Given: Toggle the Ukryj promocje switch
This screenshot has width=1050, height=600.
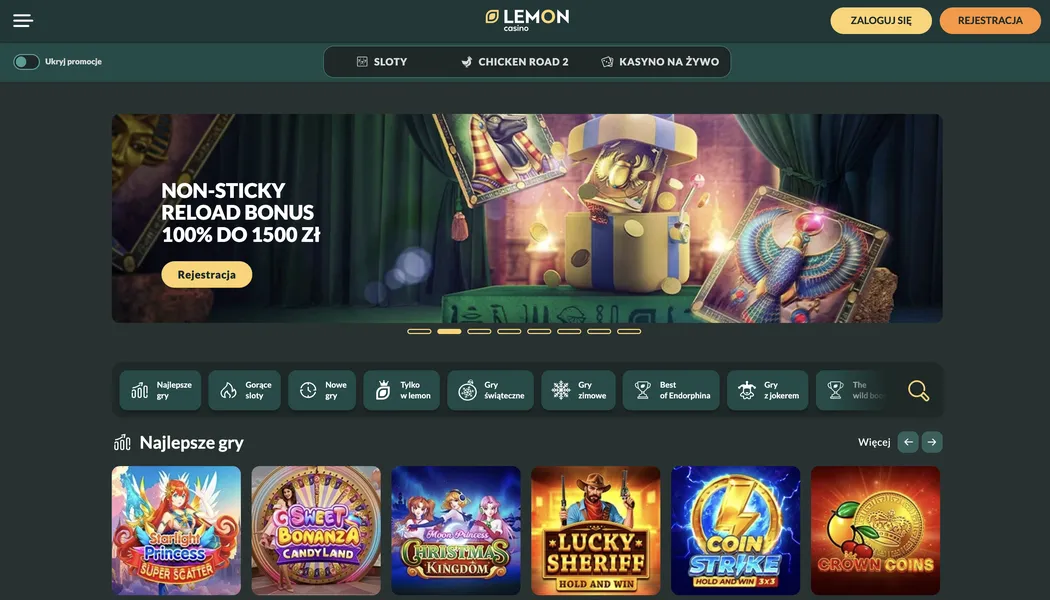Looking at the screenshot, I should click(26, 62).
